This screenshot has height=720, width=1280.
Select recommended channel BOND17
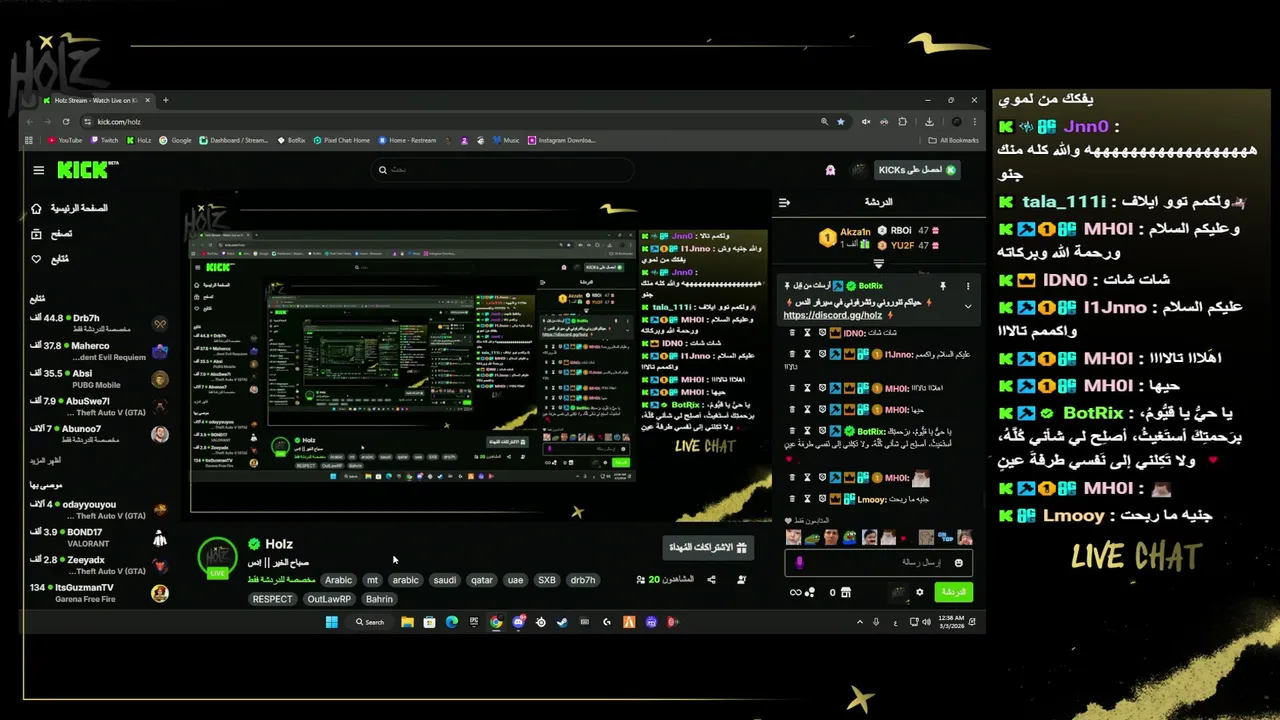pos(100,538)
